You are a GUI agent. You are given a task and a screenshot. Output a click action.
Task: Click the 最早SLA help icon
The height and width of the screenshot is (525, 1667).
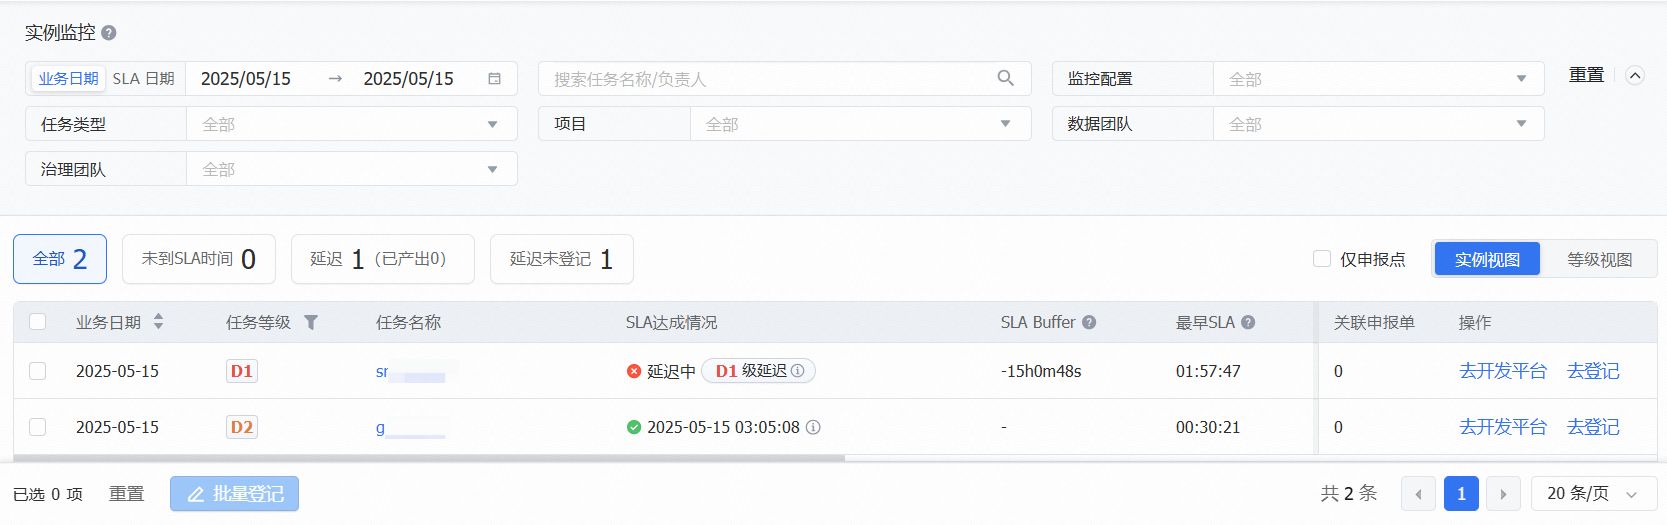(x=1248, y=322)
